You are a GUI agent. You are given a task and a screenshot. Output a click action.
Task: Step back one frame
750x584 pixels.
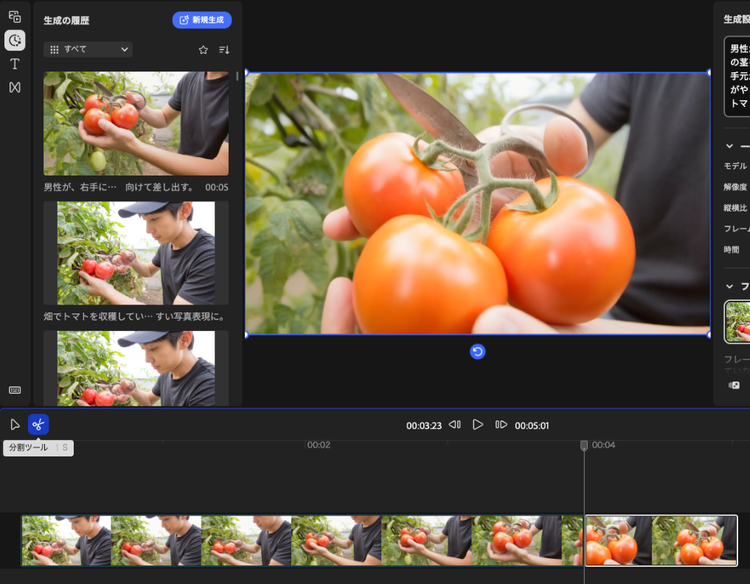[455, 425]
